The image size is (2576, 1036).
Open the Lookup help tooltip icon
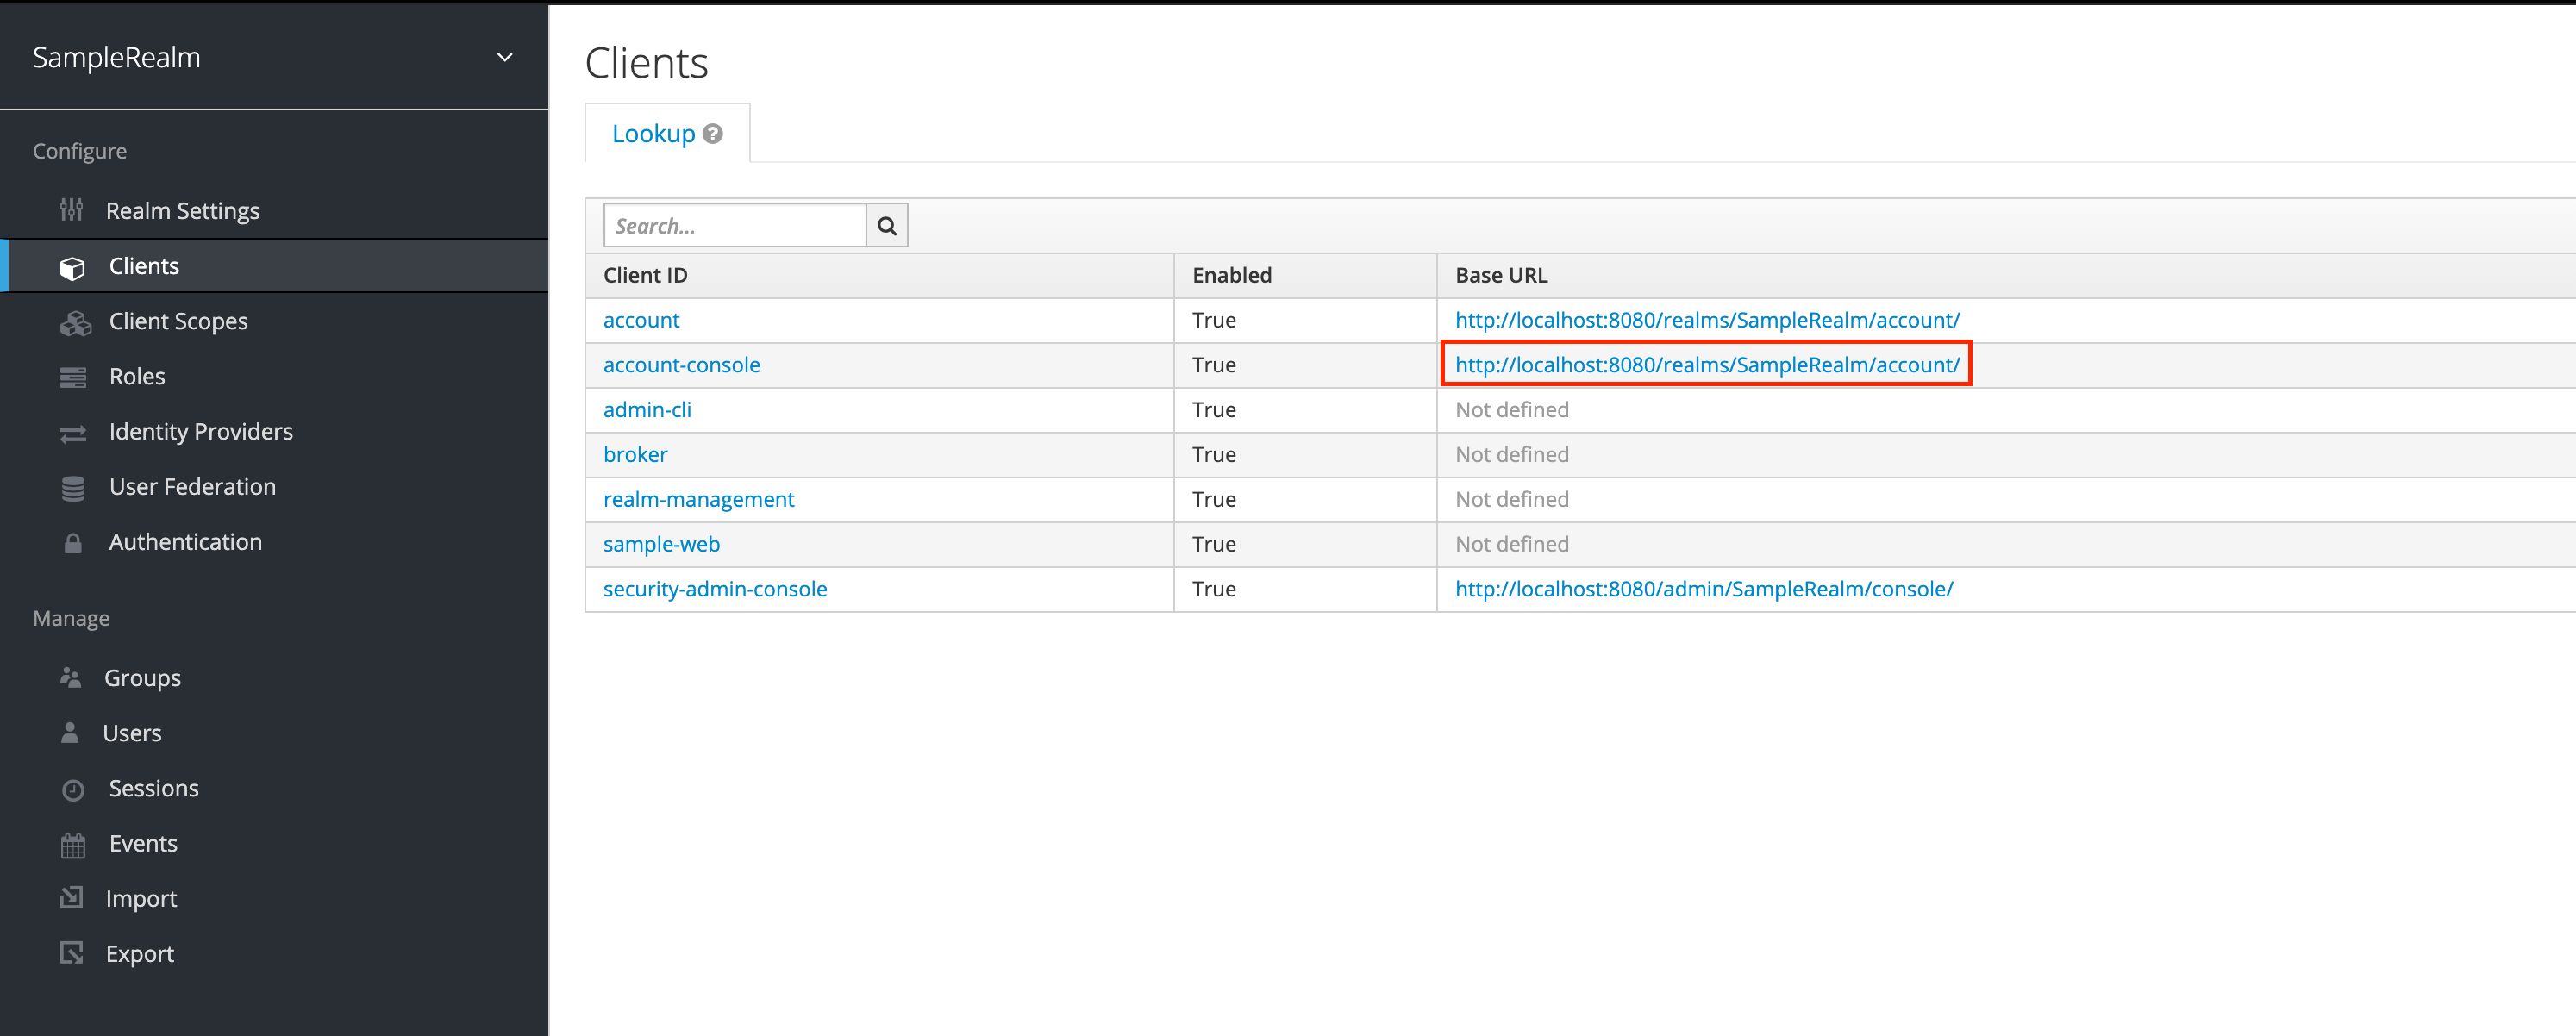[713, 132]
